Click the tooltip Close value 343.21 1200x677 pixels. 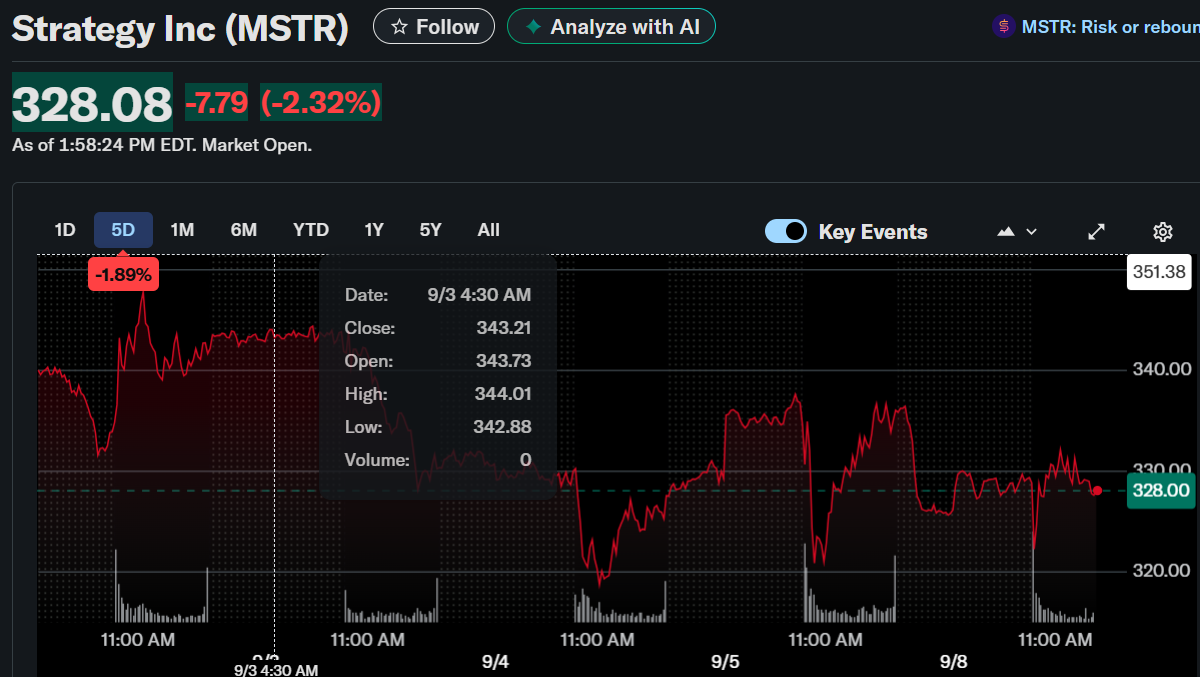504,328
